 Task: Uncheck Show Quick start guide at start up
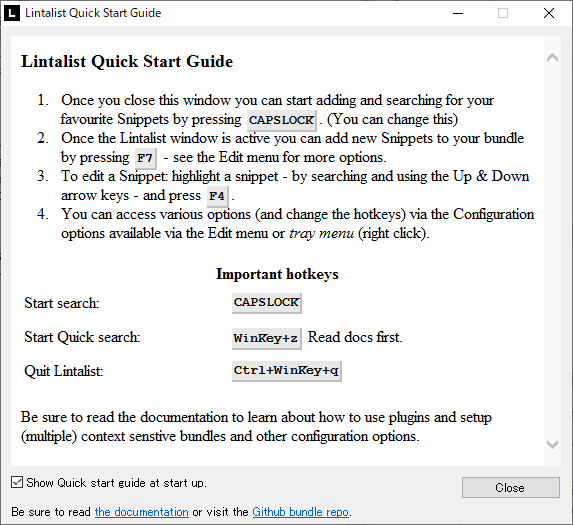tap(17, 482)
